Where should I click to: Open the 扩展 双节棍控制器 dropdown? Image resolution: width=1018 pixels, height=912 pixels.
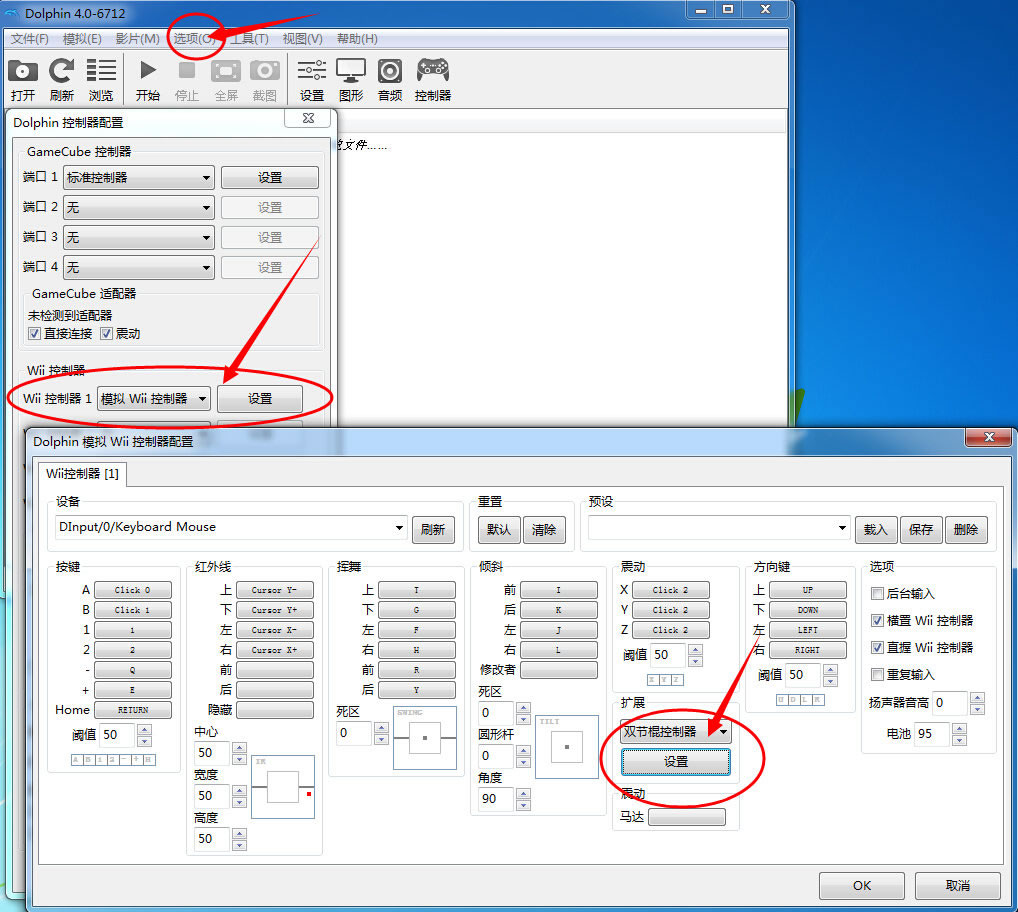[676, 732]
